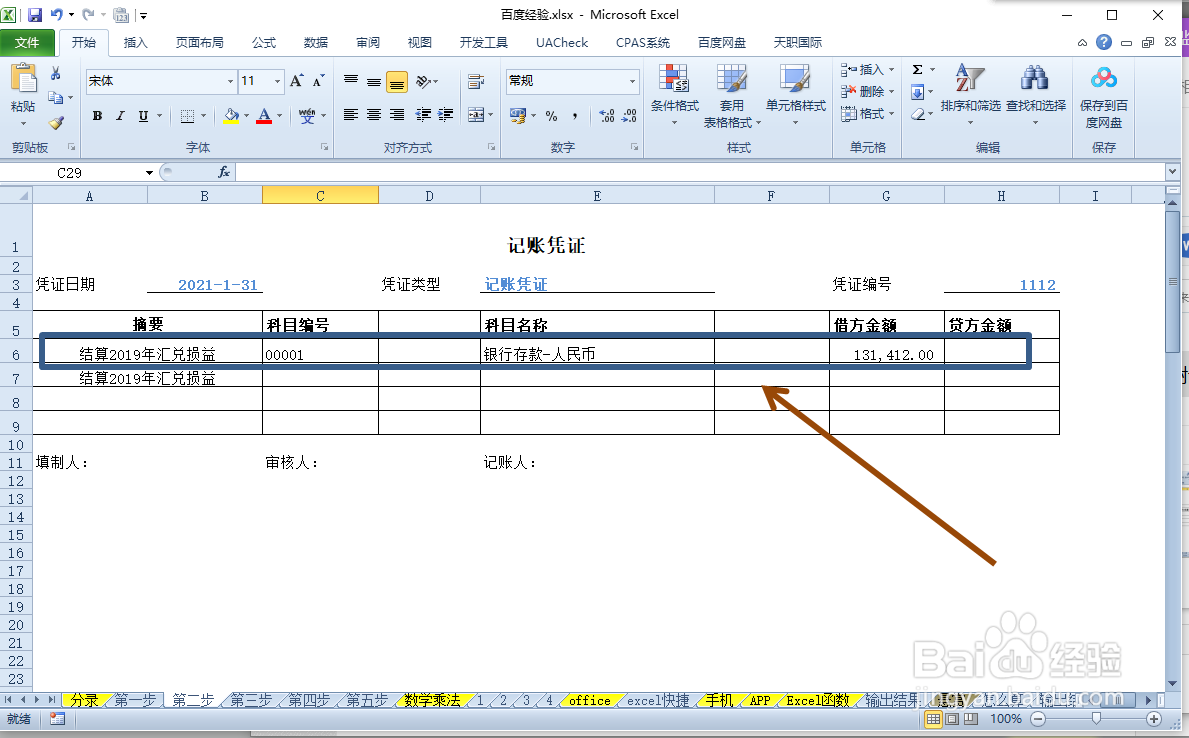Apply percent style to the cell
The height and width of the screenshot is (738, 1189).
point(550,116)
